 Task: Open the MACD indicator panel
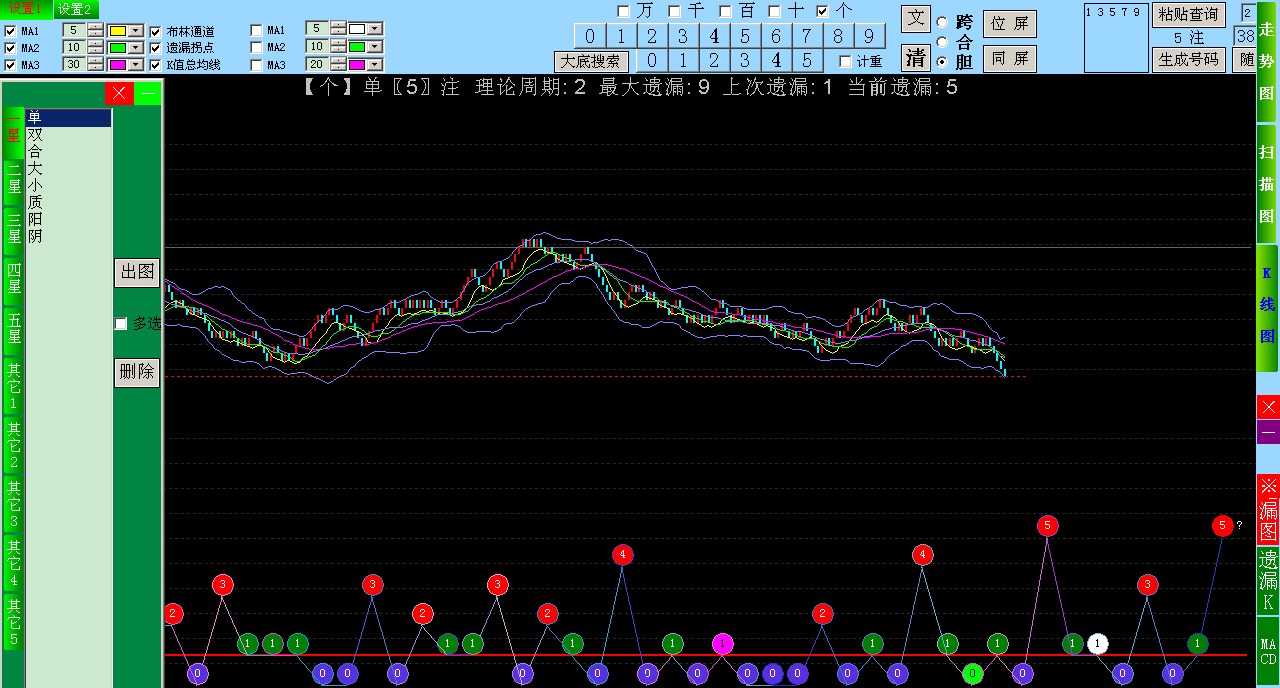1267,651
